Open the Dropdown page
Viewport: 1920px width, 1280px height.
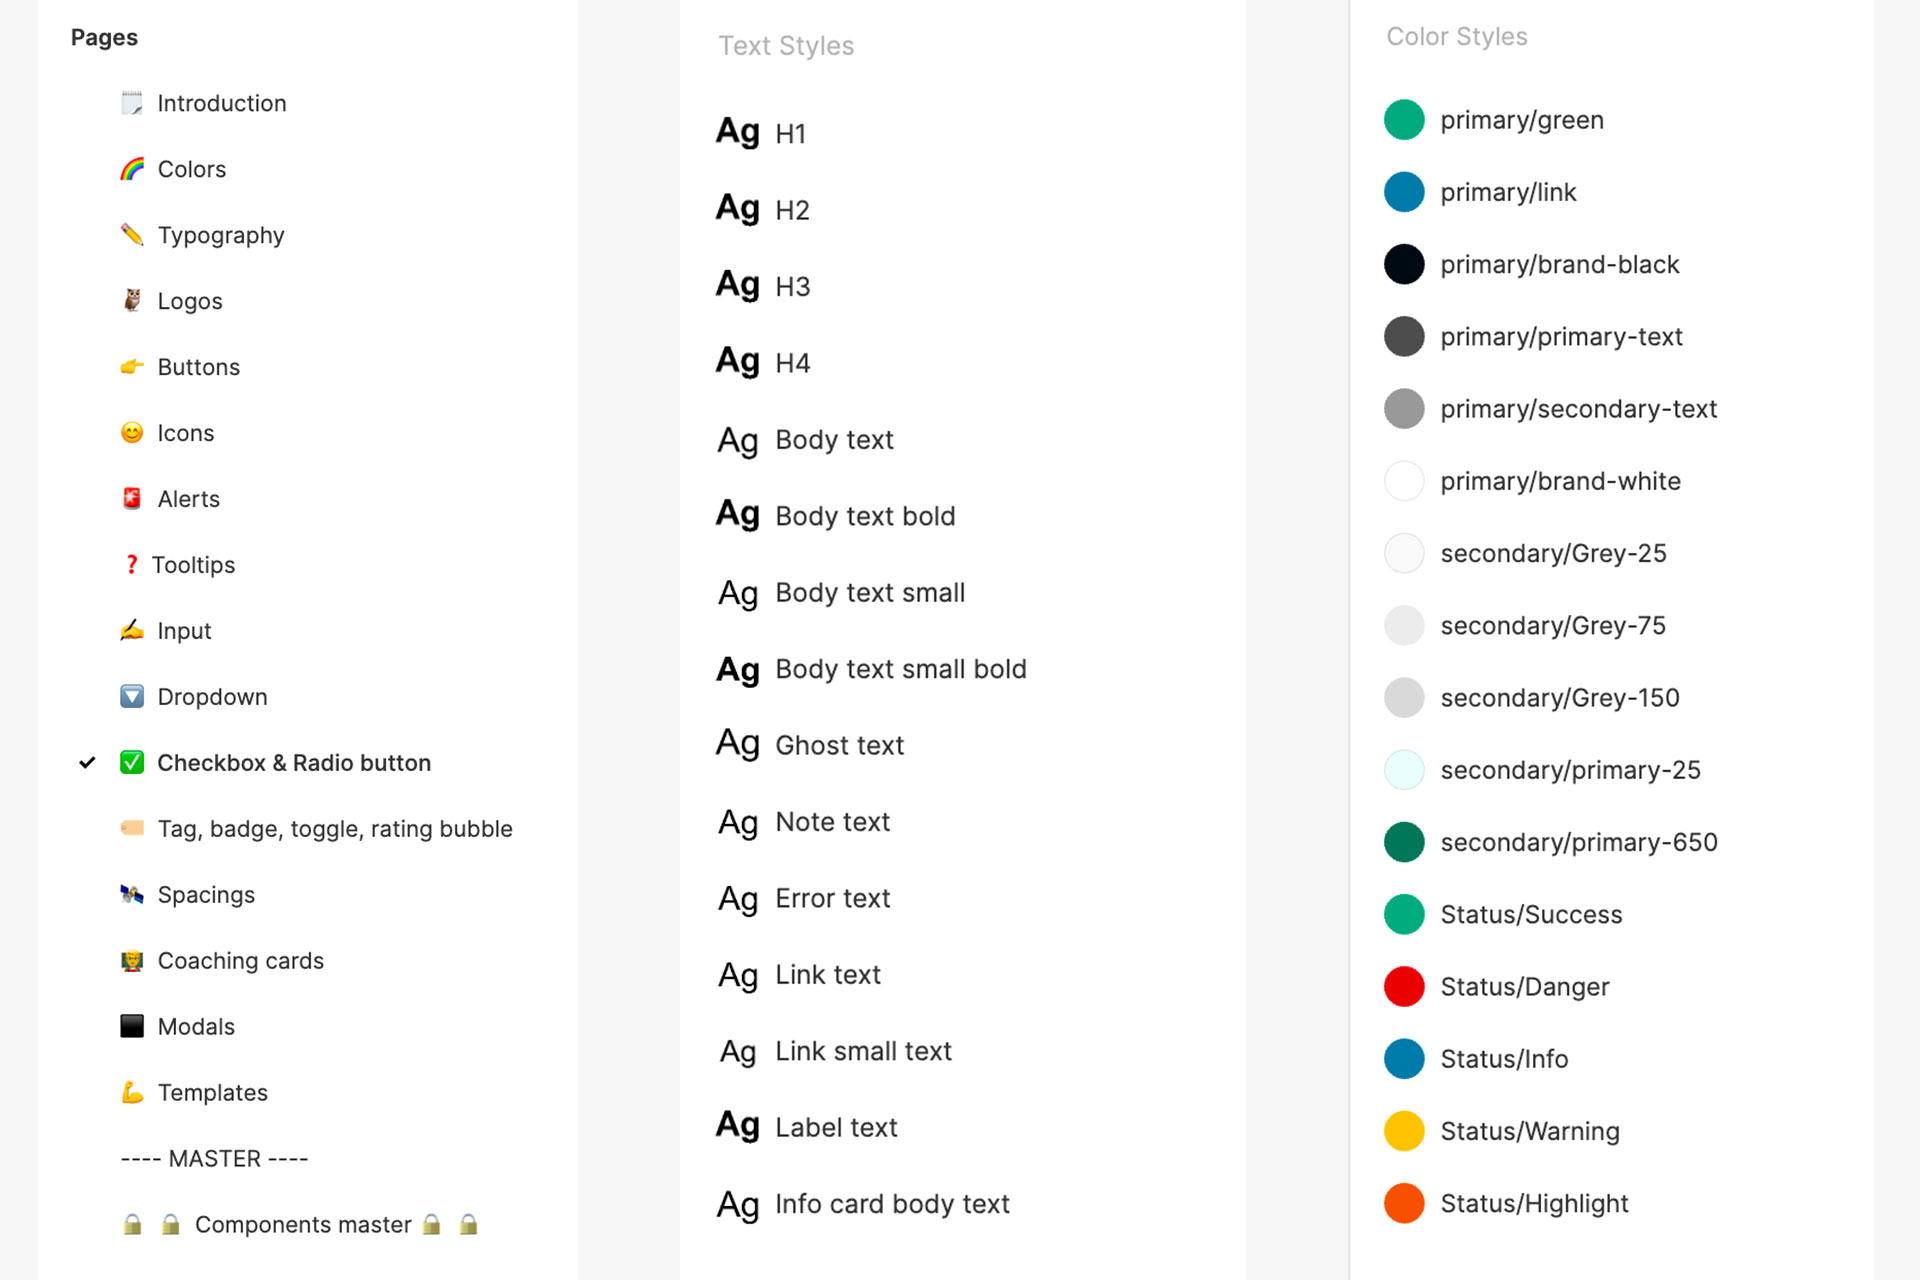pos(213,697)
